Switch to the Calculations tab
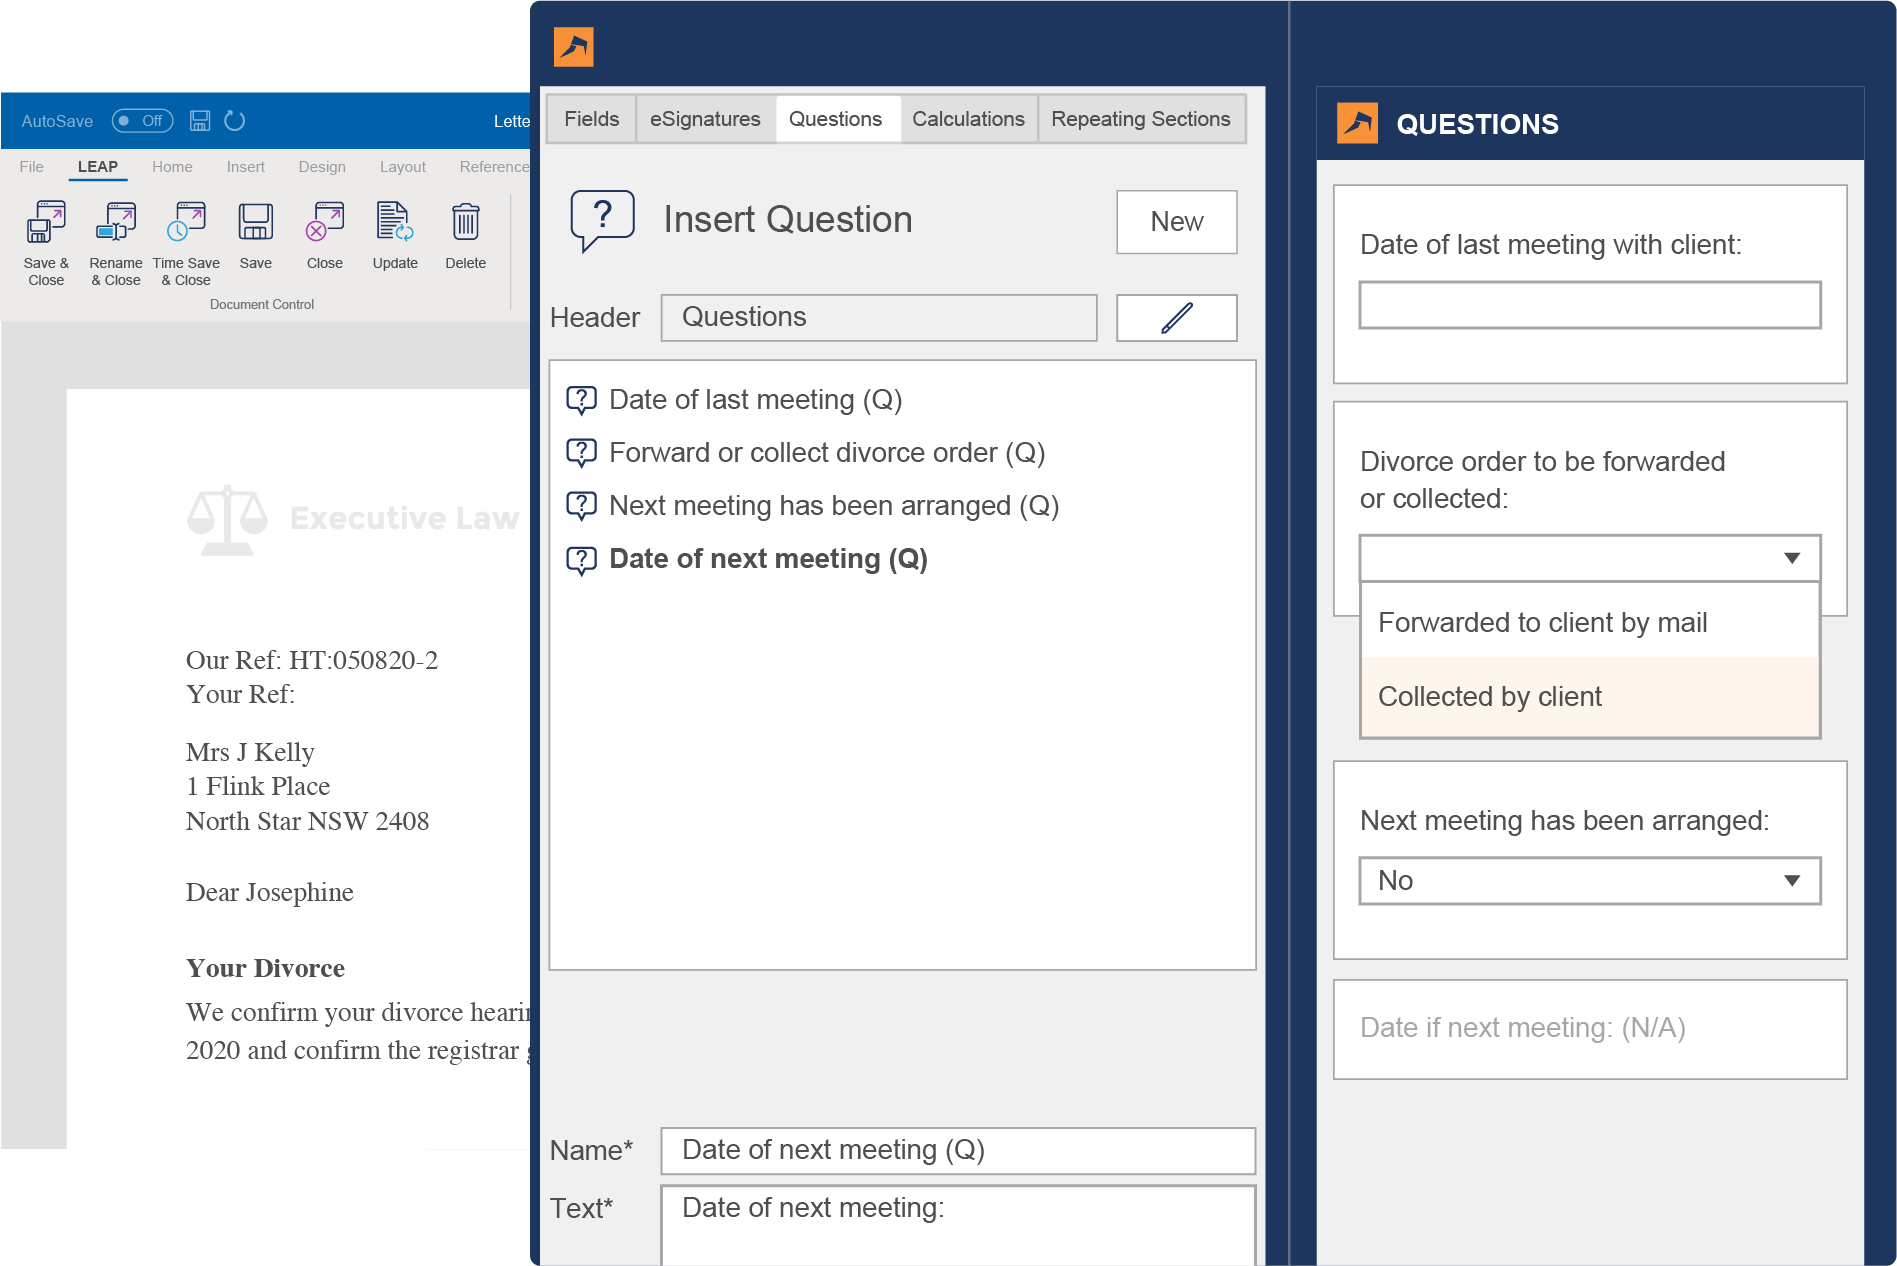The width and height of the screenshot is (1897, 1266). [x=968, y=119]
